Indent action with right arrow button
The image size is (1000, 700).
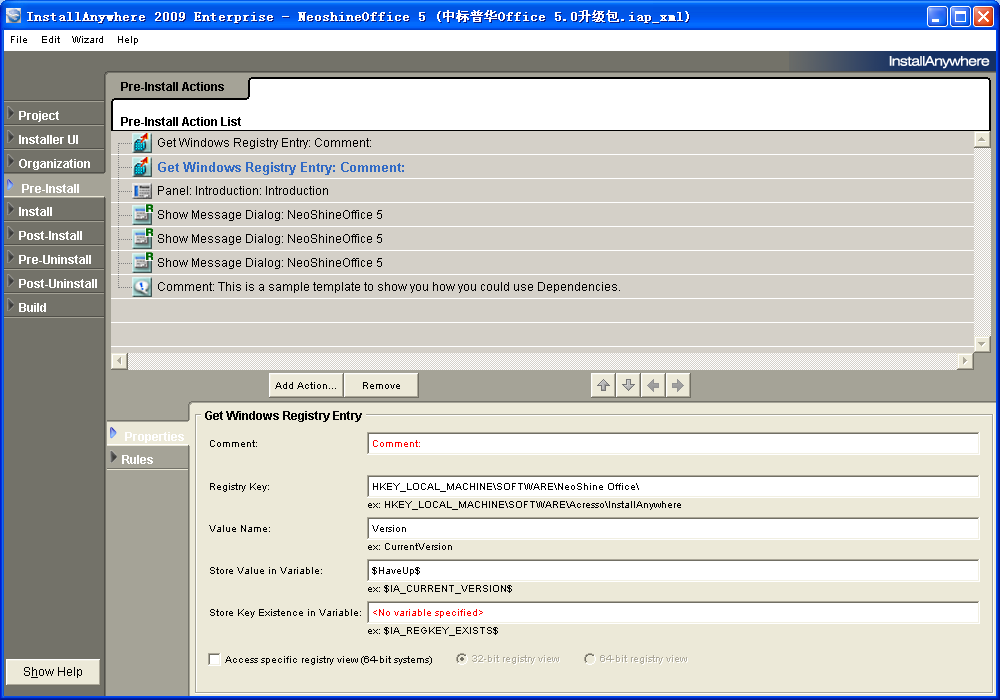click(678, 385)
